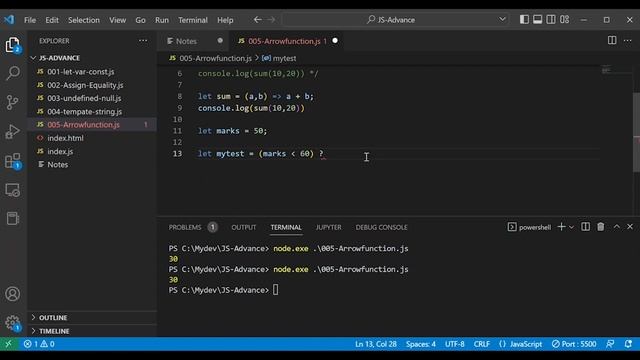Go back in navigation history
Viewport: 640px width, 360px height.
(258, 20)
